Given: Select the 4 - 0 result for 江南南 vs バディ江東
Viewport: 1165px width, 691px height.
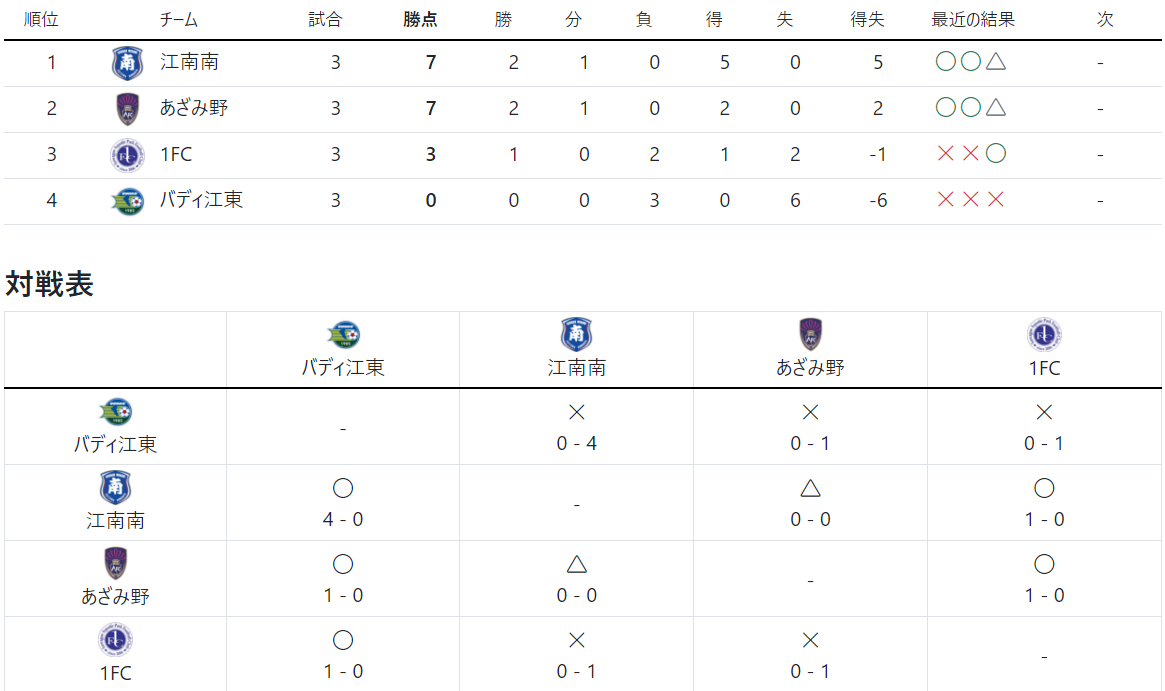Looking at the screenshot, I should click(x=343, y=519).
